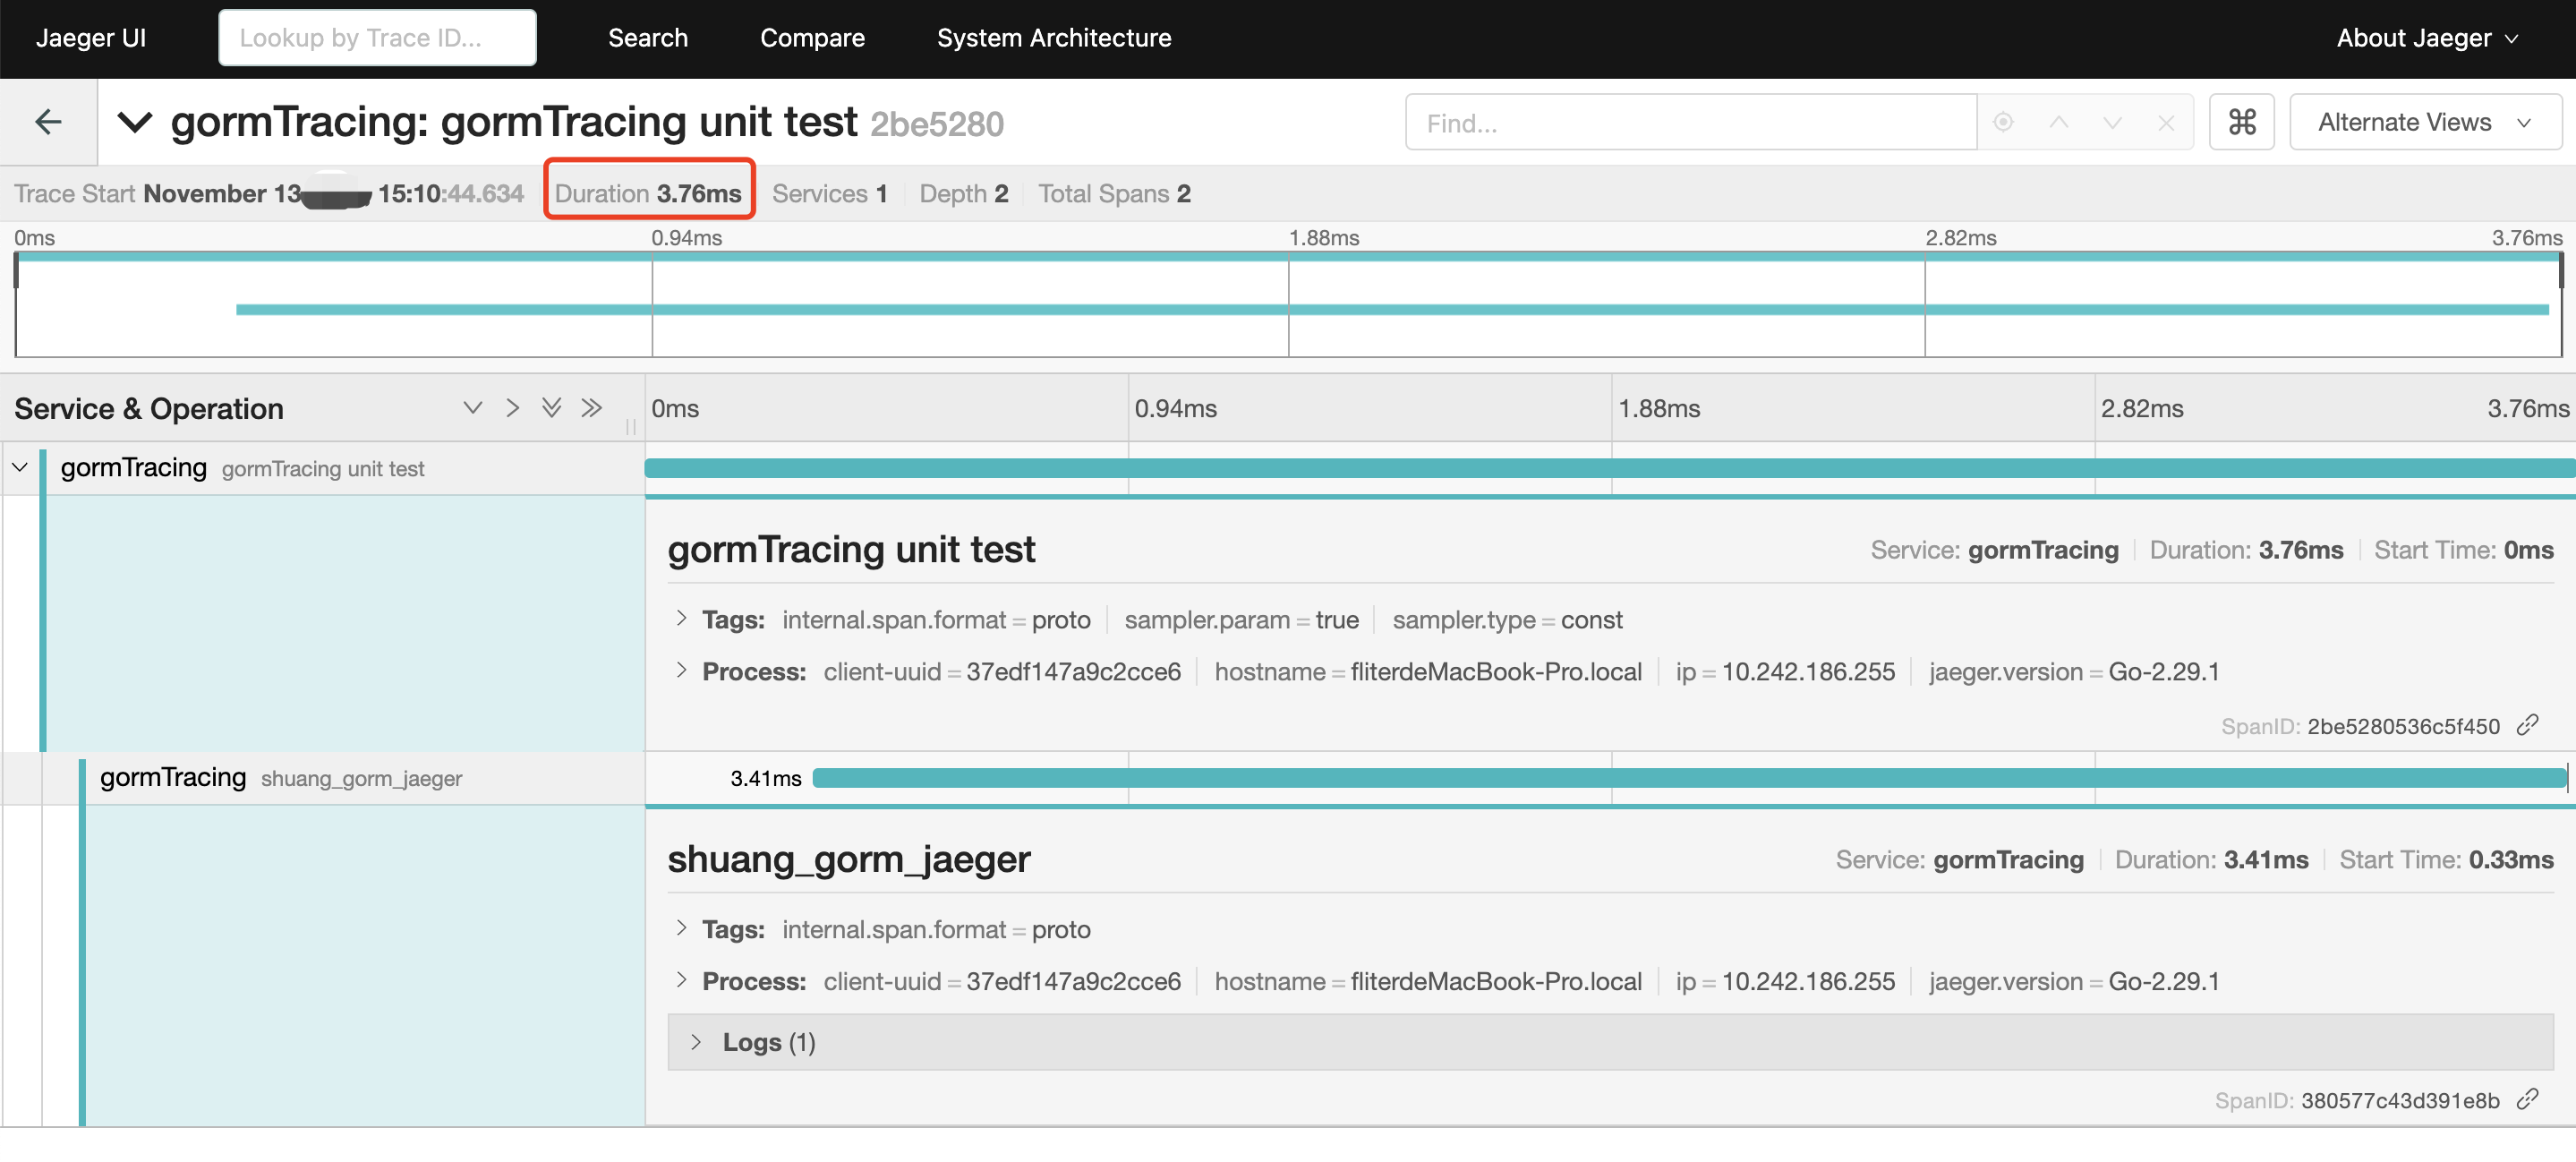Open Alternate Views dropdown
This screenshot has width=2576, height=1162.
pyautogui.click(x=2424, y=122)
